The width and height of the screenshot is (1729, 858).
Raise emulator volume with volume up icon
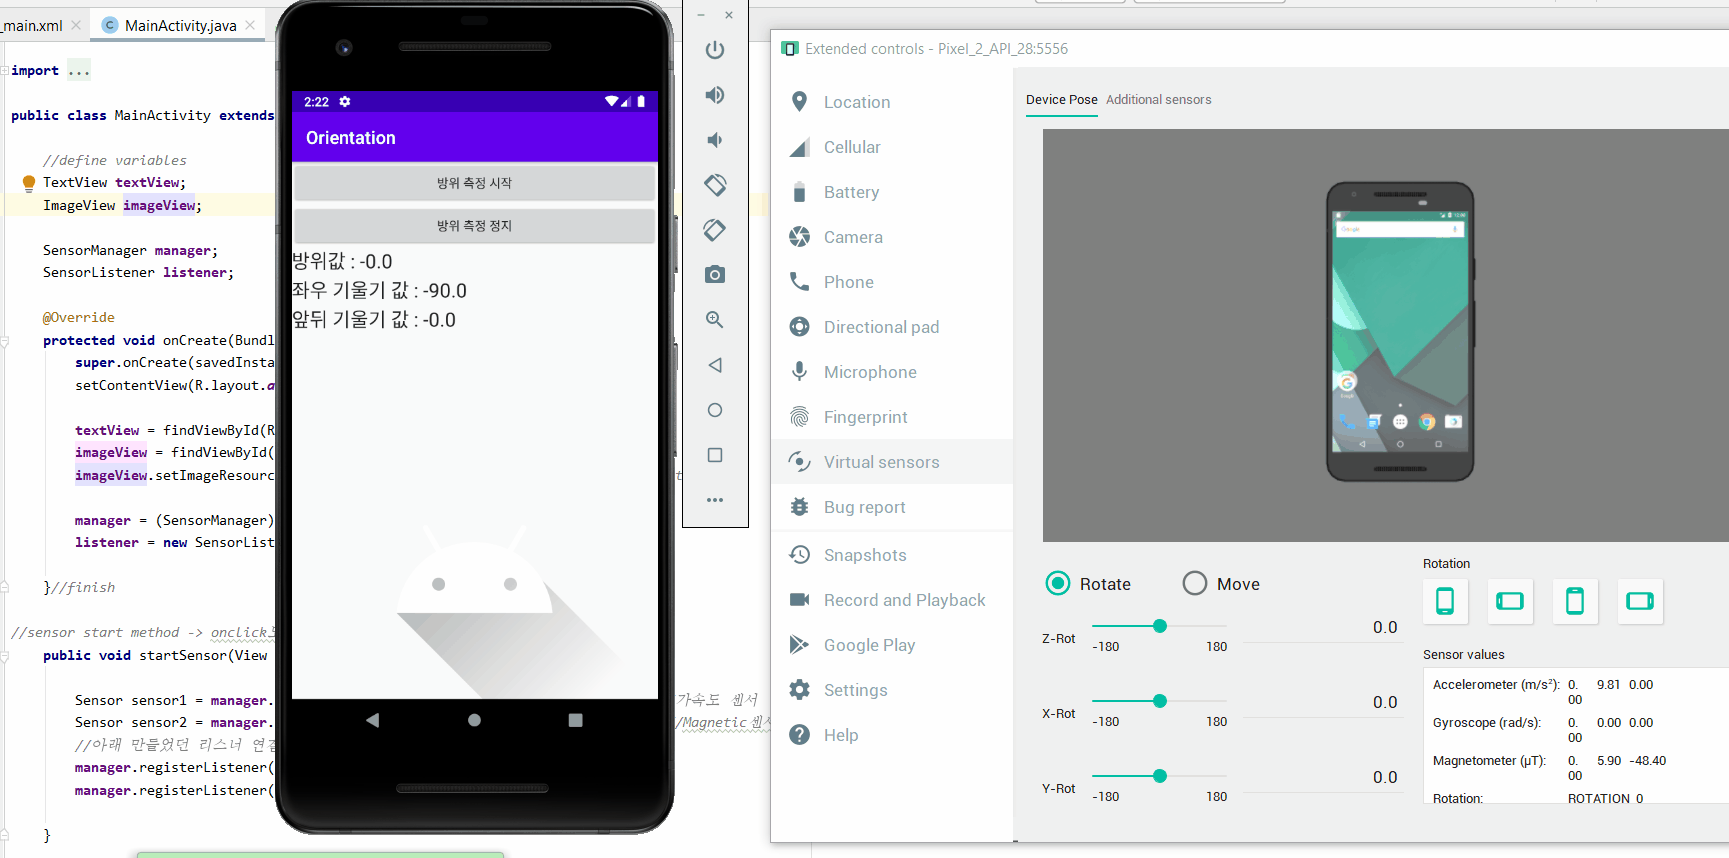pyautogui.click(x=715, y=95)
